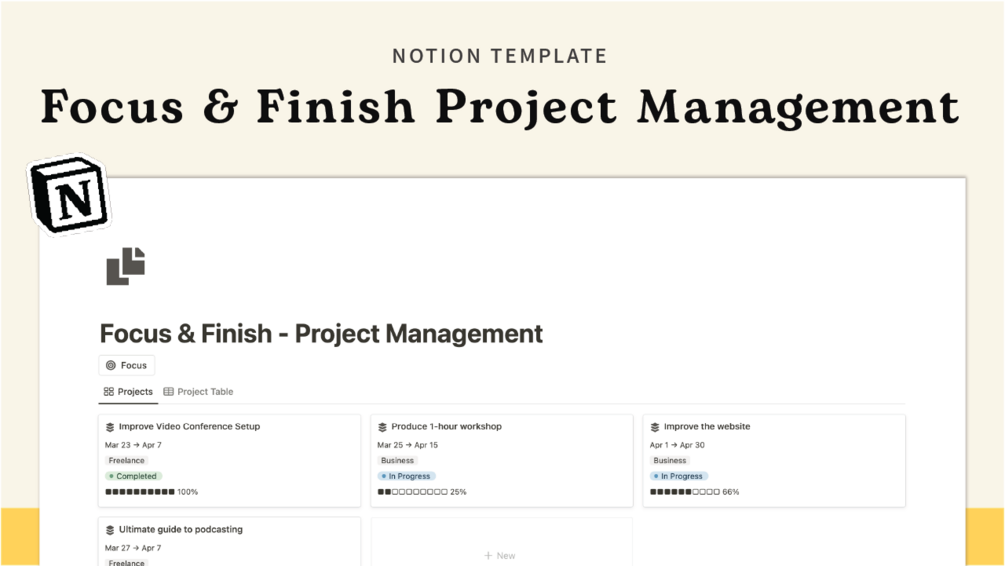Click stack icon on Improve the website

(655, 427)
